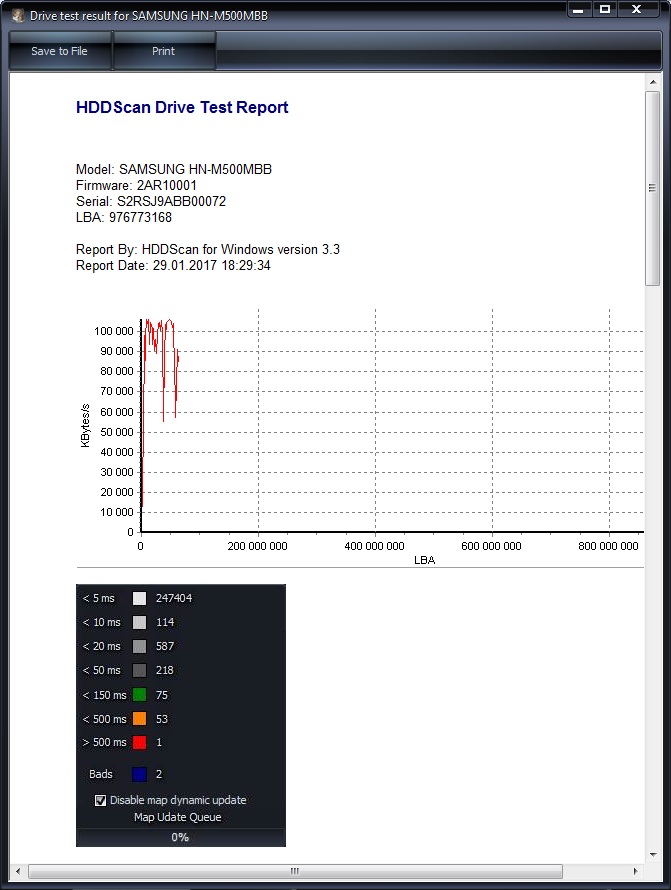The height and width of the screenshot is (890, 671).
Task: Click the Serial: S2RSJ9ABB00072 line
Action: tap(151, 201)
